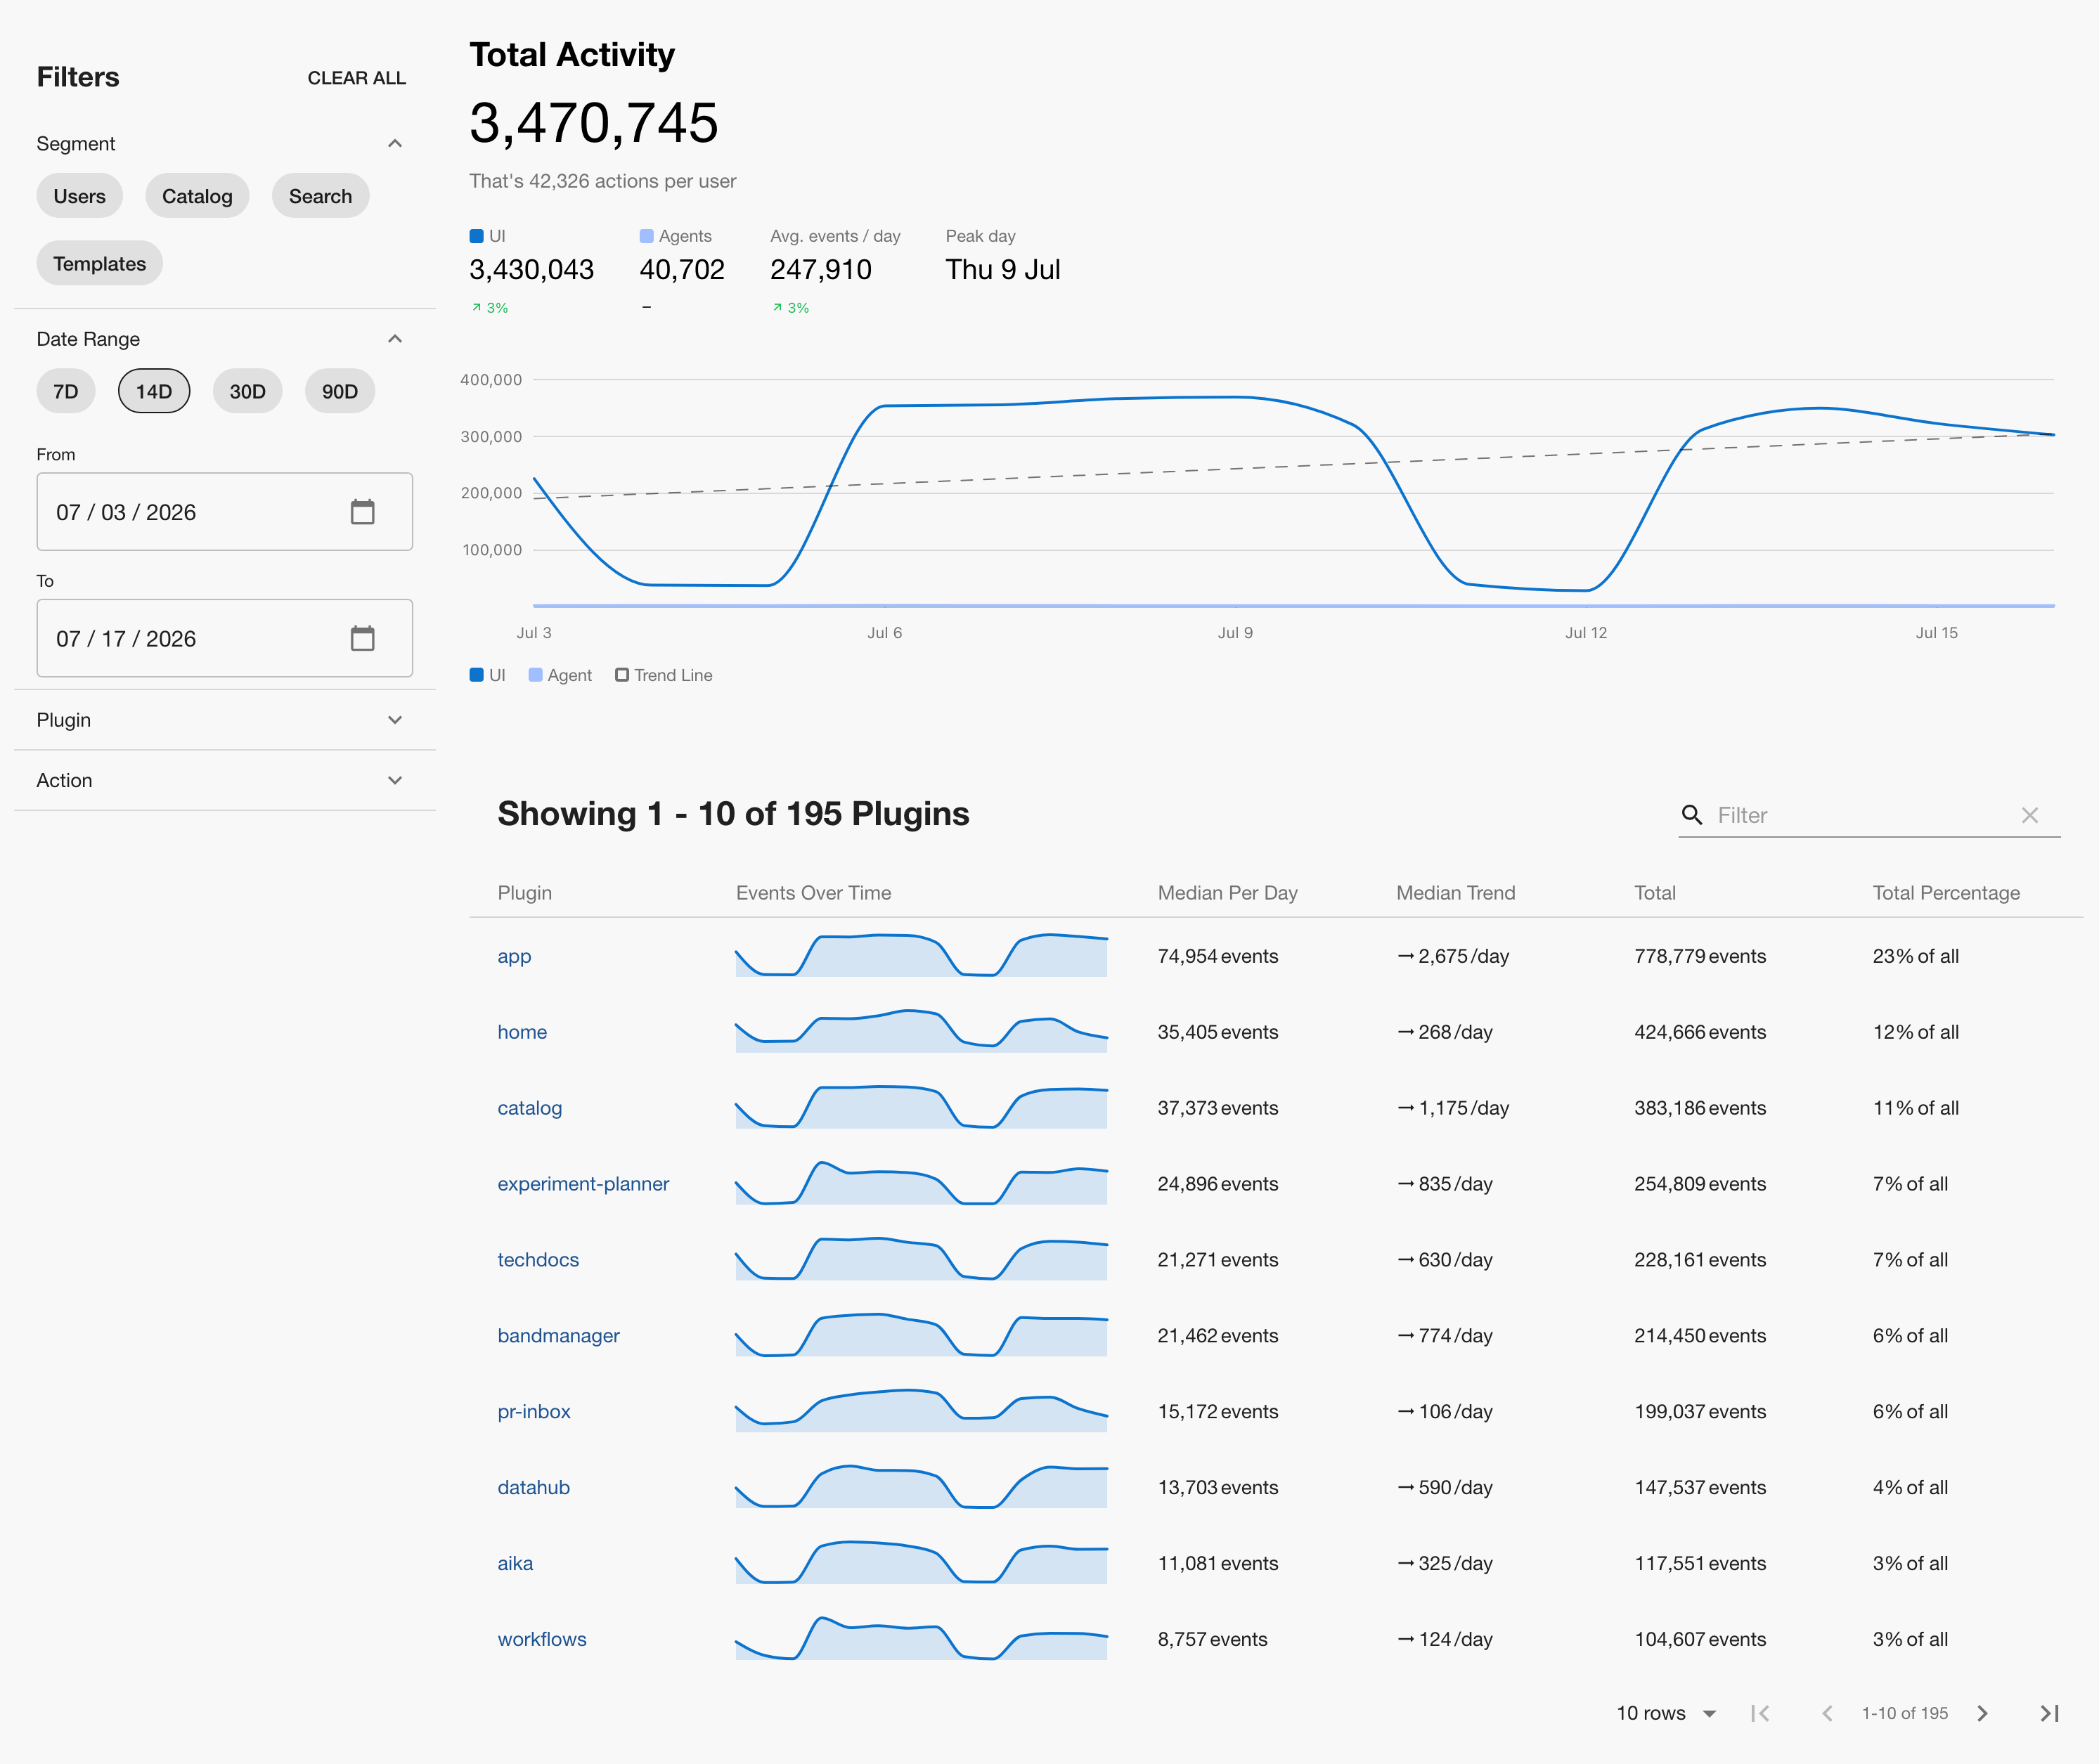The image size is (2099, 1764).
Task: Toggle the Agent series in chart legend
Action: coord(560,675)
